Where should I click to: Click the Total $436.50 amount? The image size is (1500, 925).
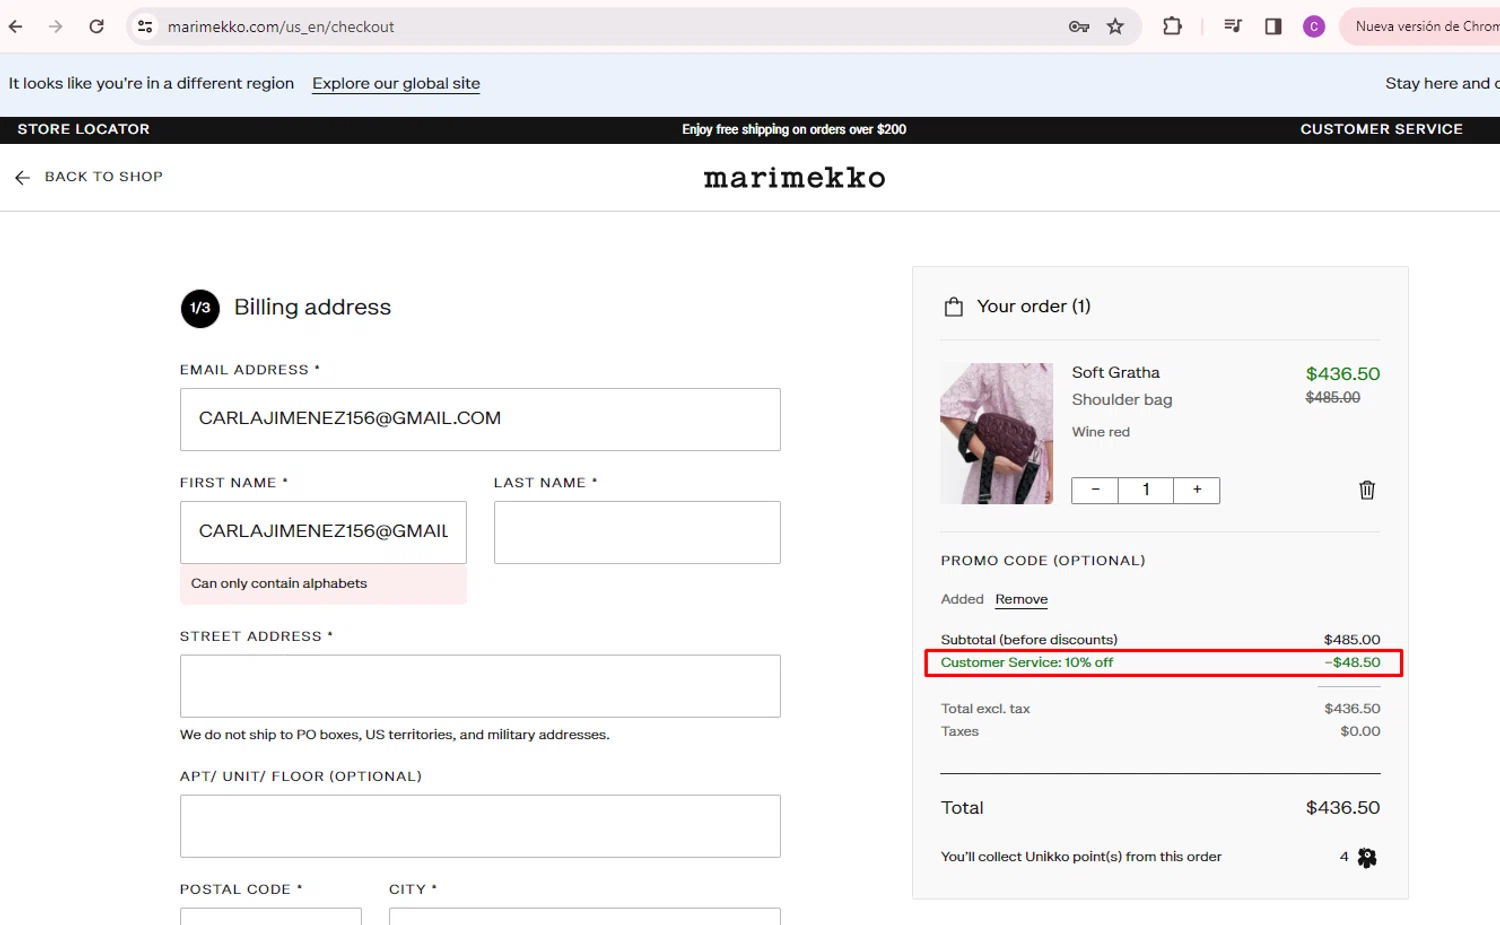pos(1342,807)
